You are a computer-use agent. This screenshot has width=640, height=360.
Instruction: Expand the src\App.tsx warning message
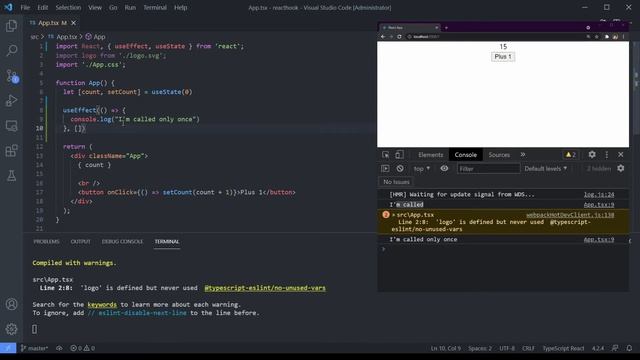[x=393, y=215]
